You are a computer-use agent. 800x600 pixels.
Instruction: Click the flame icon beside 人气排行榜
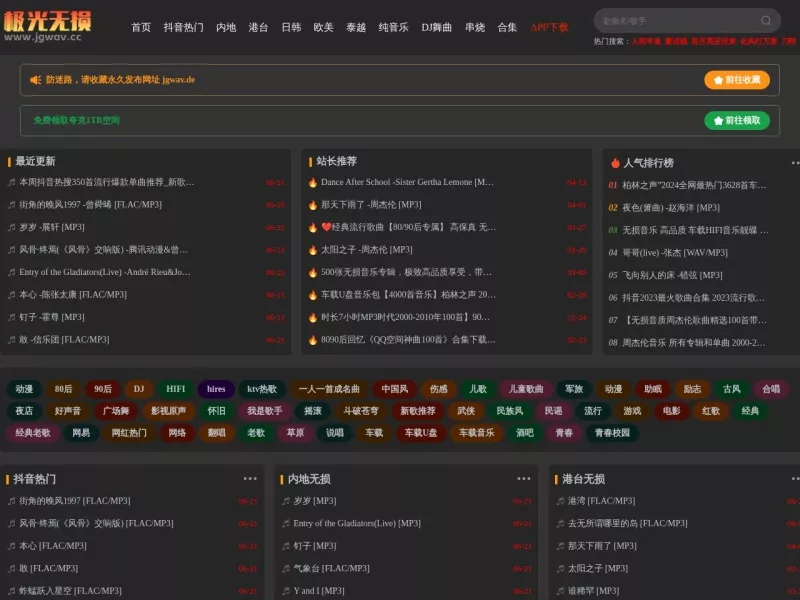tap(615, 163)
